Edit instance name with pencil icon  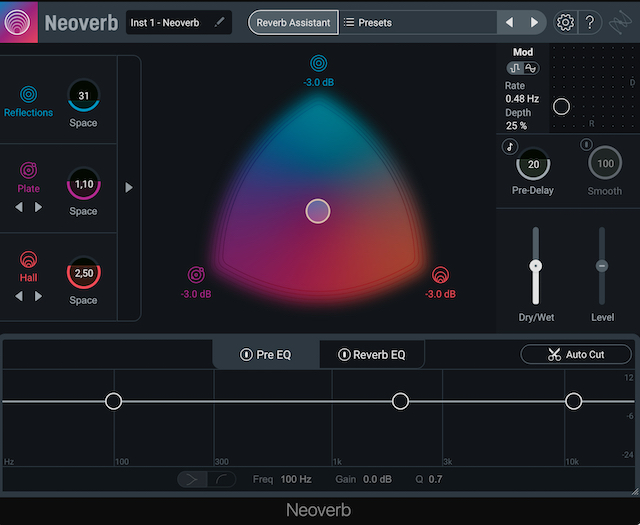click(x=220, y=22)
